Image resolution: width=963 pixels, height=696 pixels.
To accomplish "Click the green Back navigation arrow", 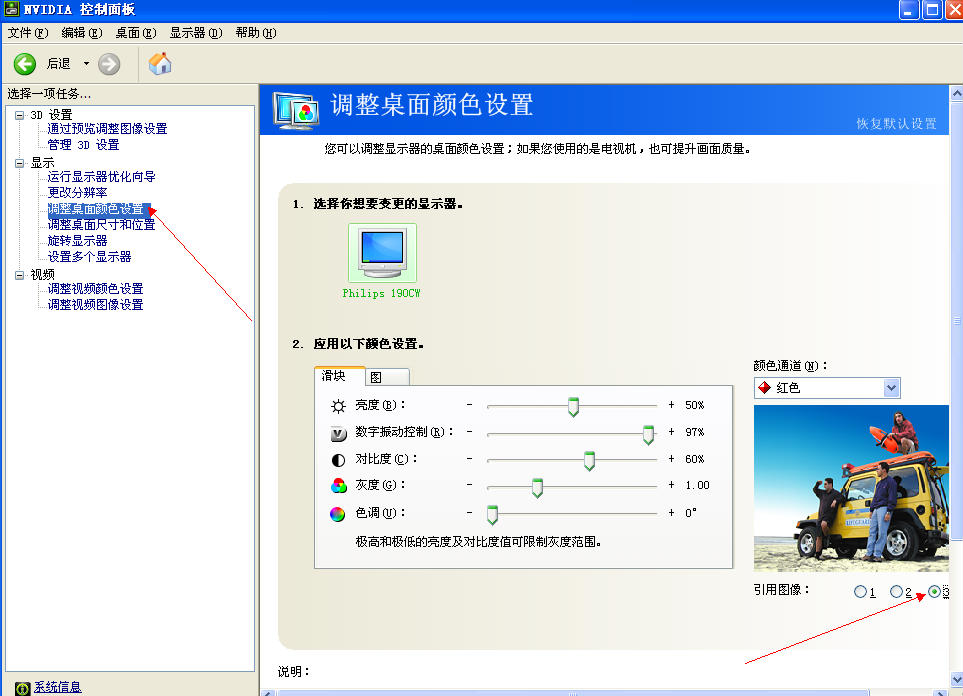I will (x=22, y=63).
